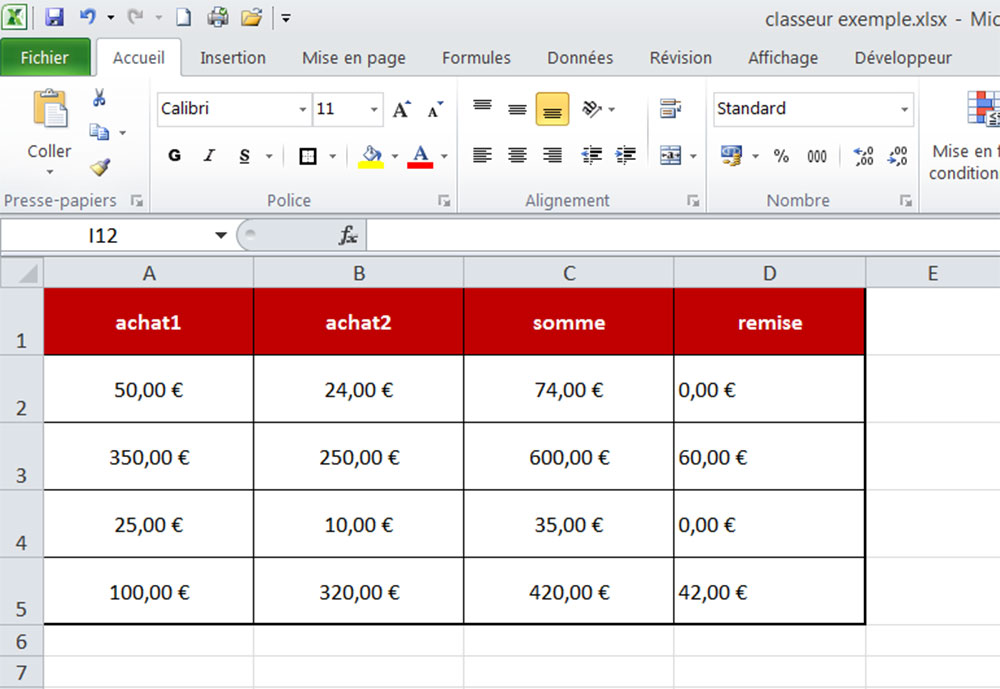The image size is (1000, 689).
Task: Open border style dropdown arrow
Action: pos(332,156)
